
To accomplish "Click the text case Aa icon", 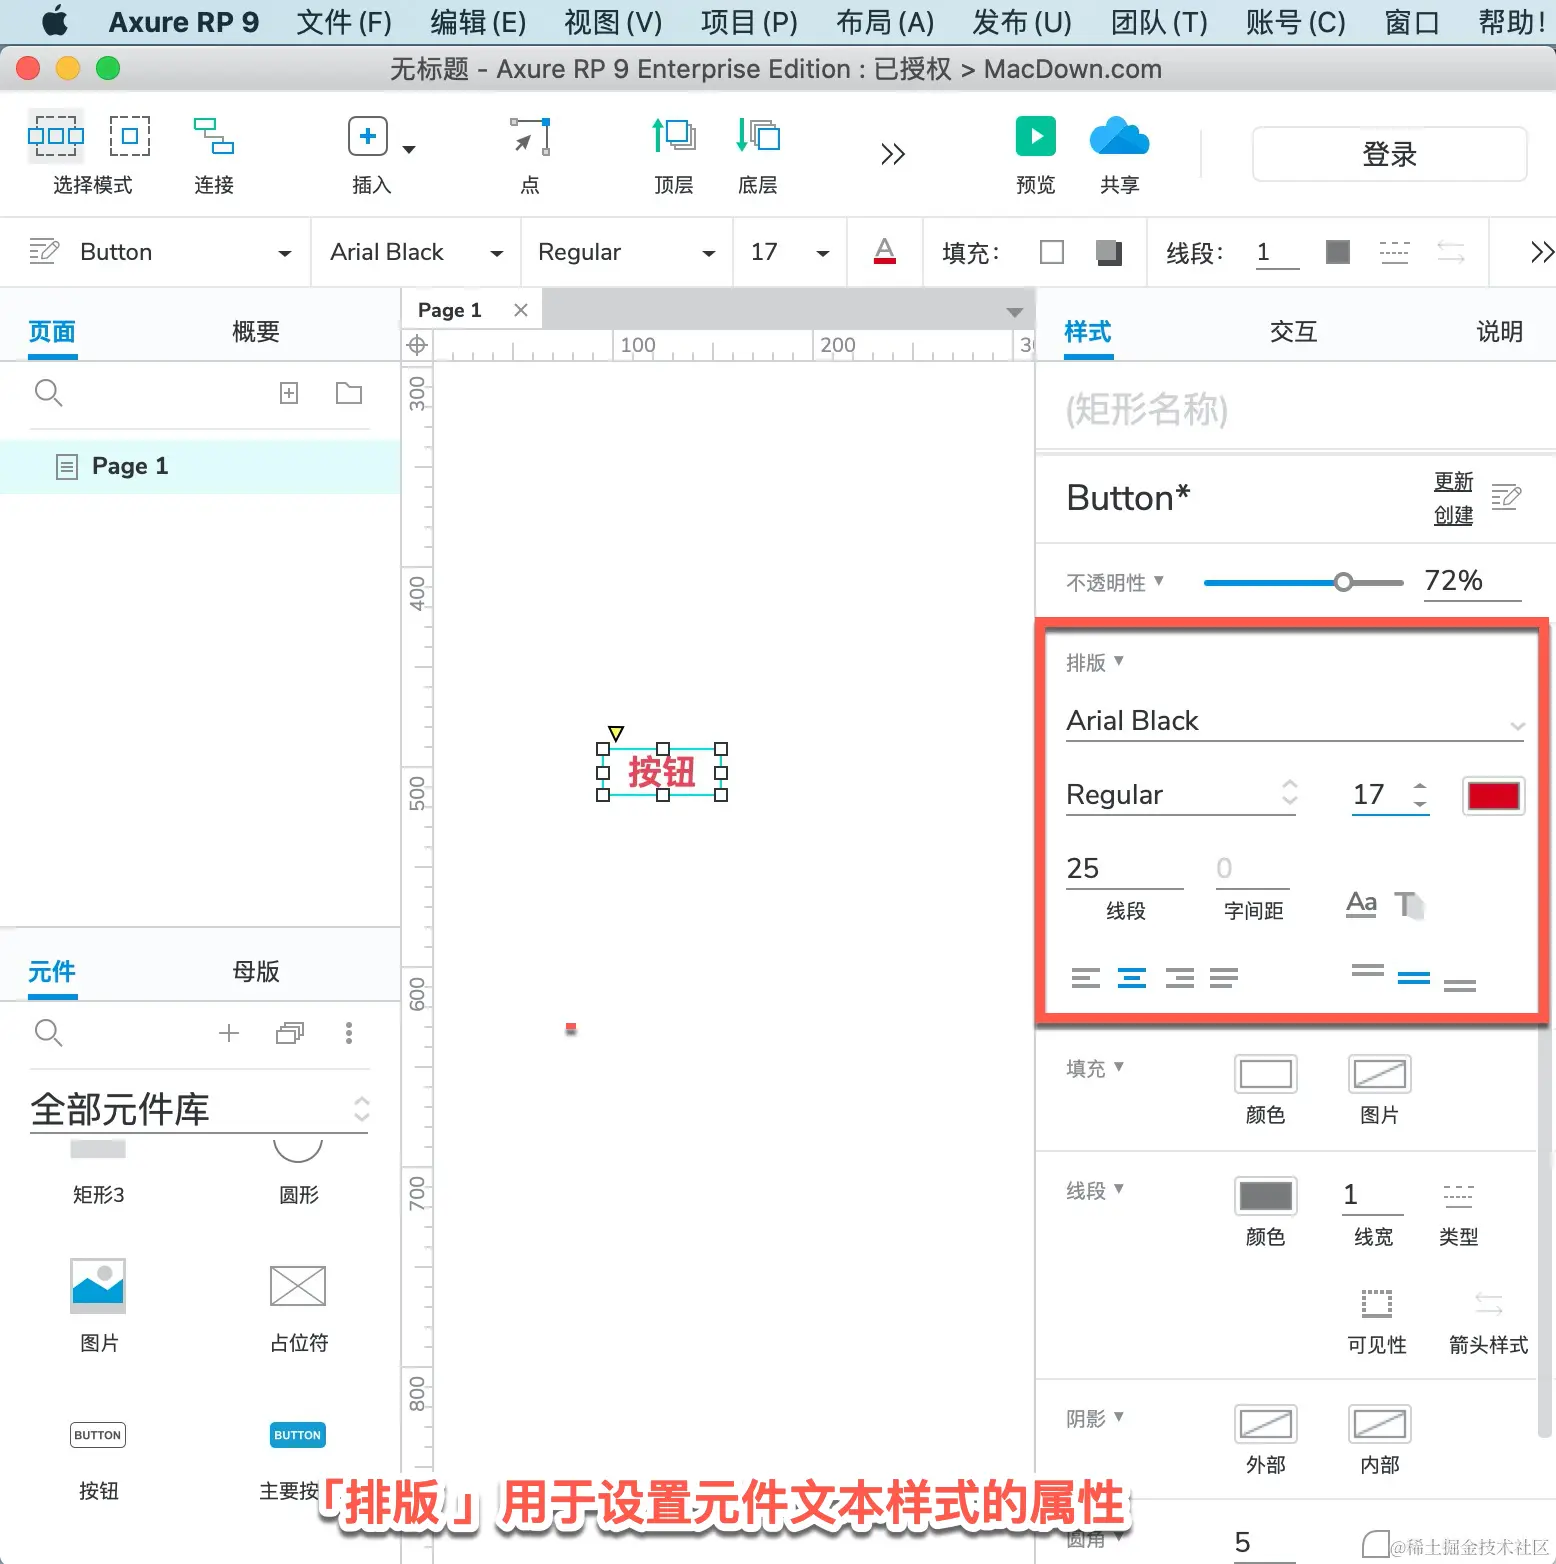I will tap(1361, 904).
